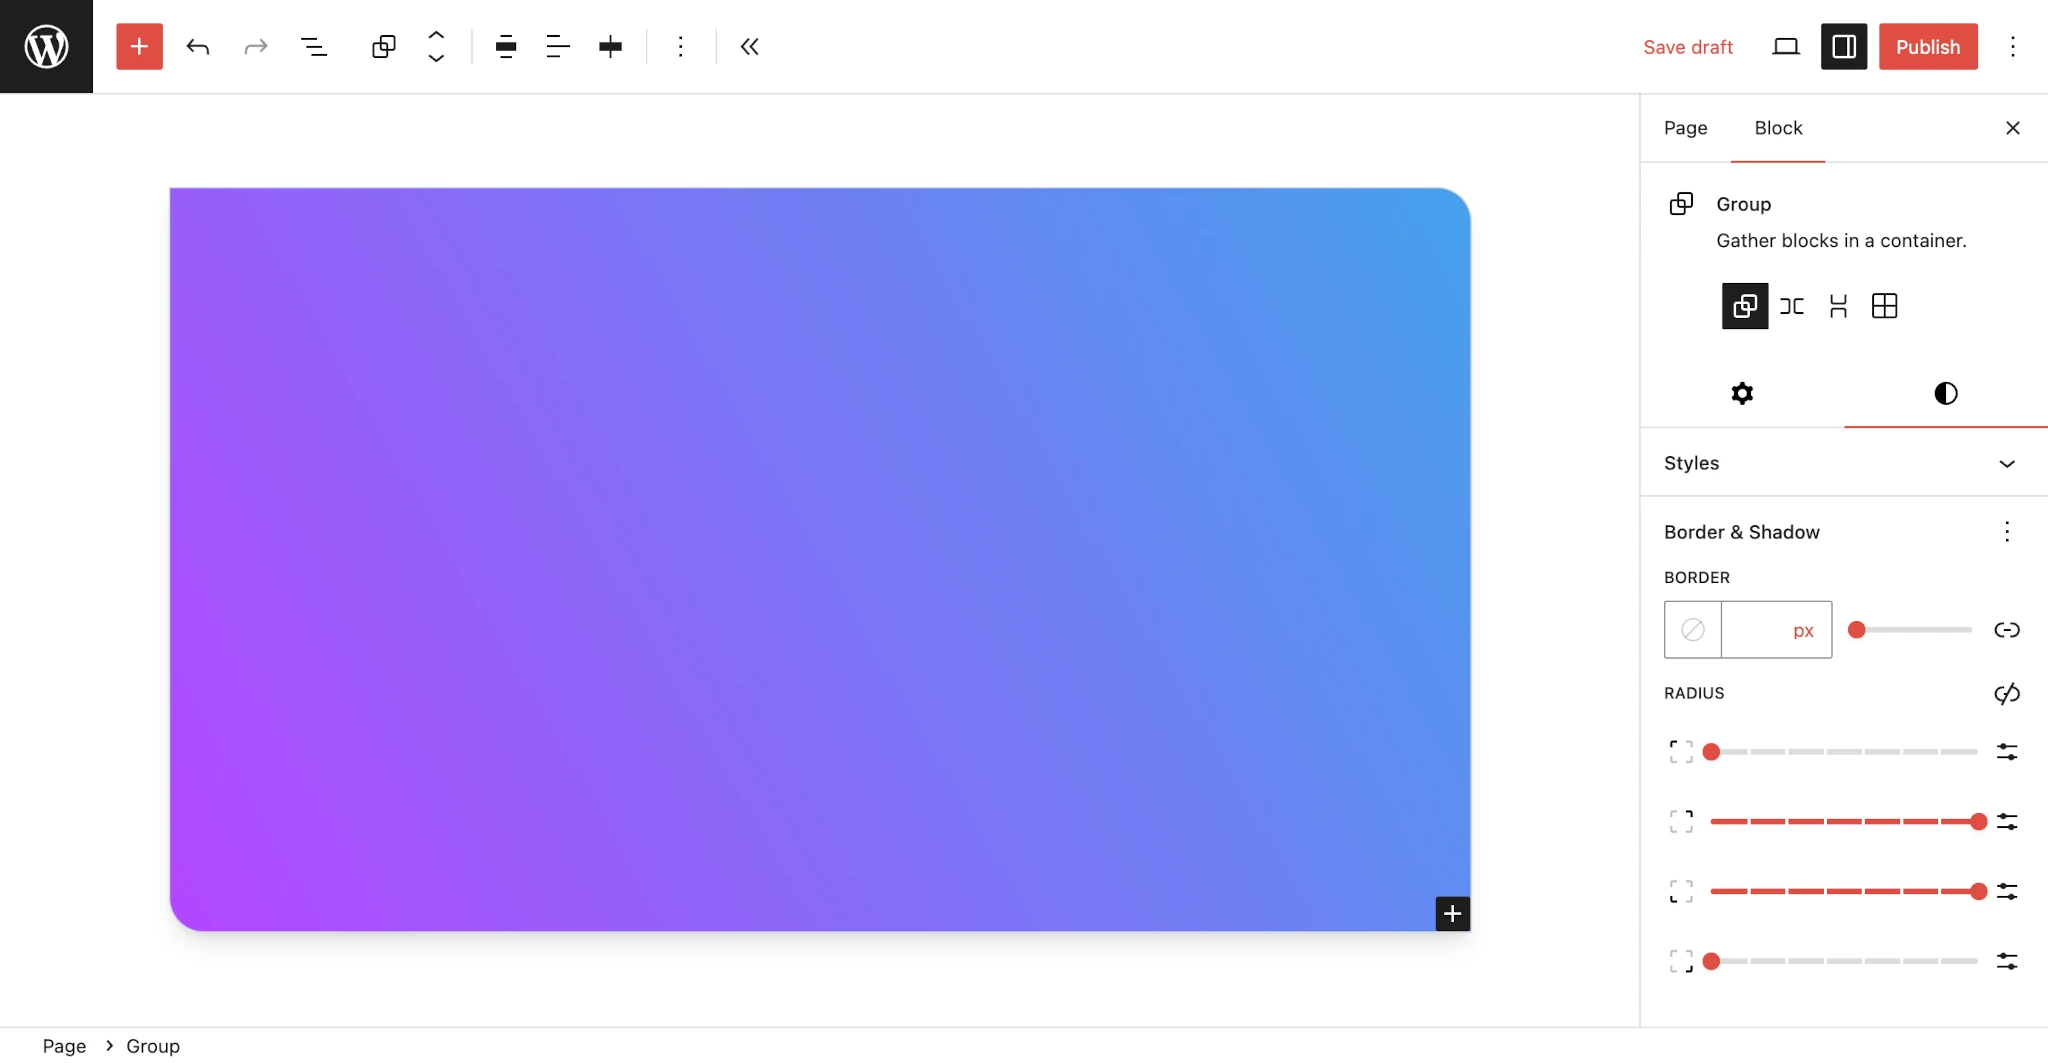Move the block down
Image resolution: width=2048 pixels, height=1063 pixels.
[x=436, y=59]
